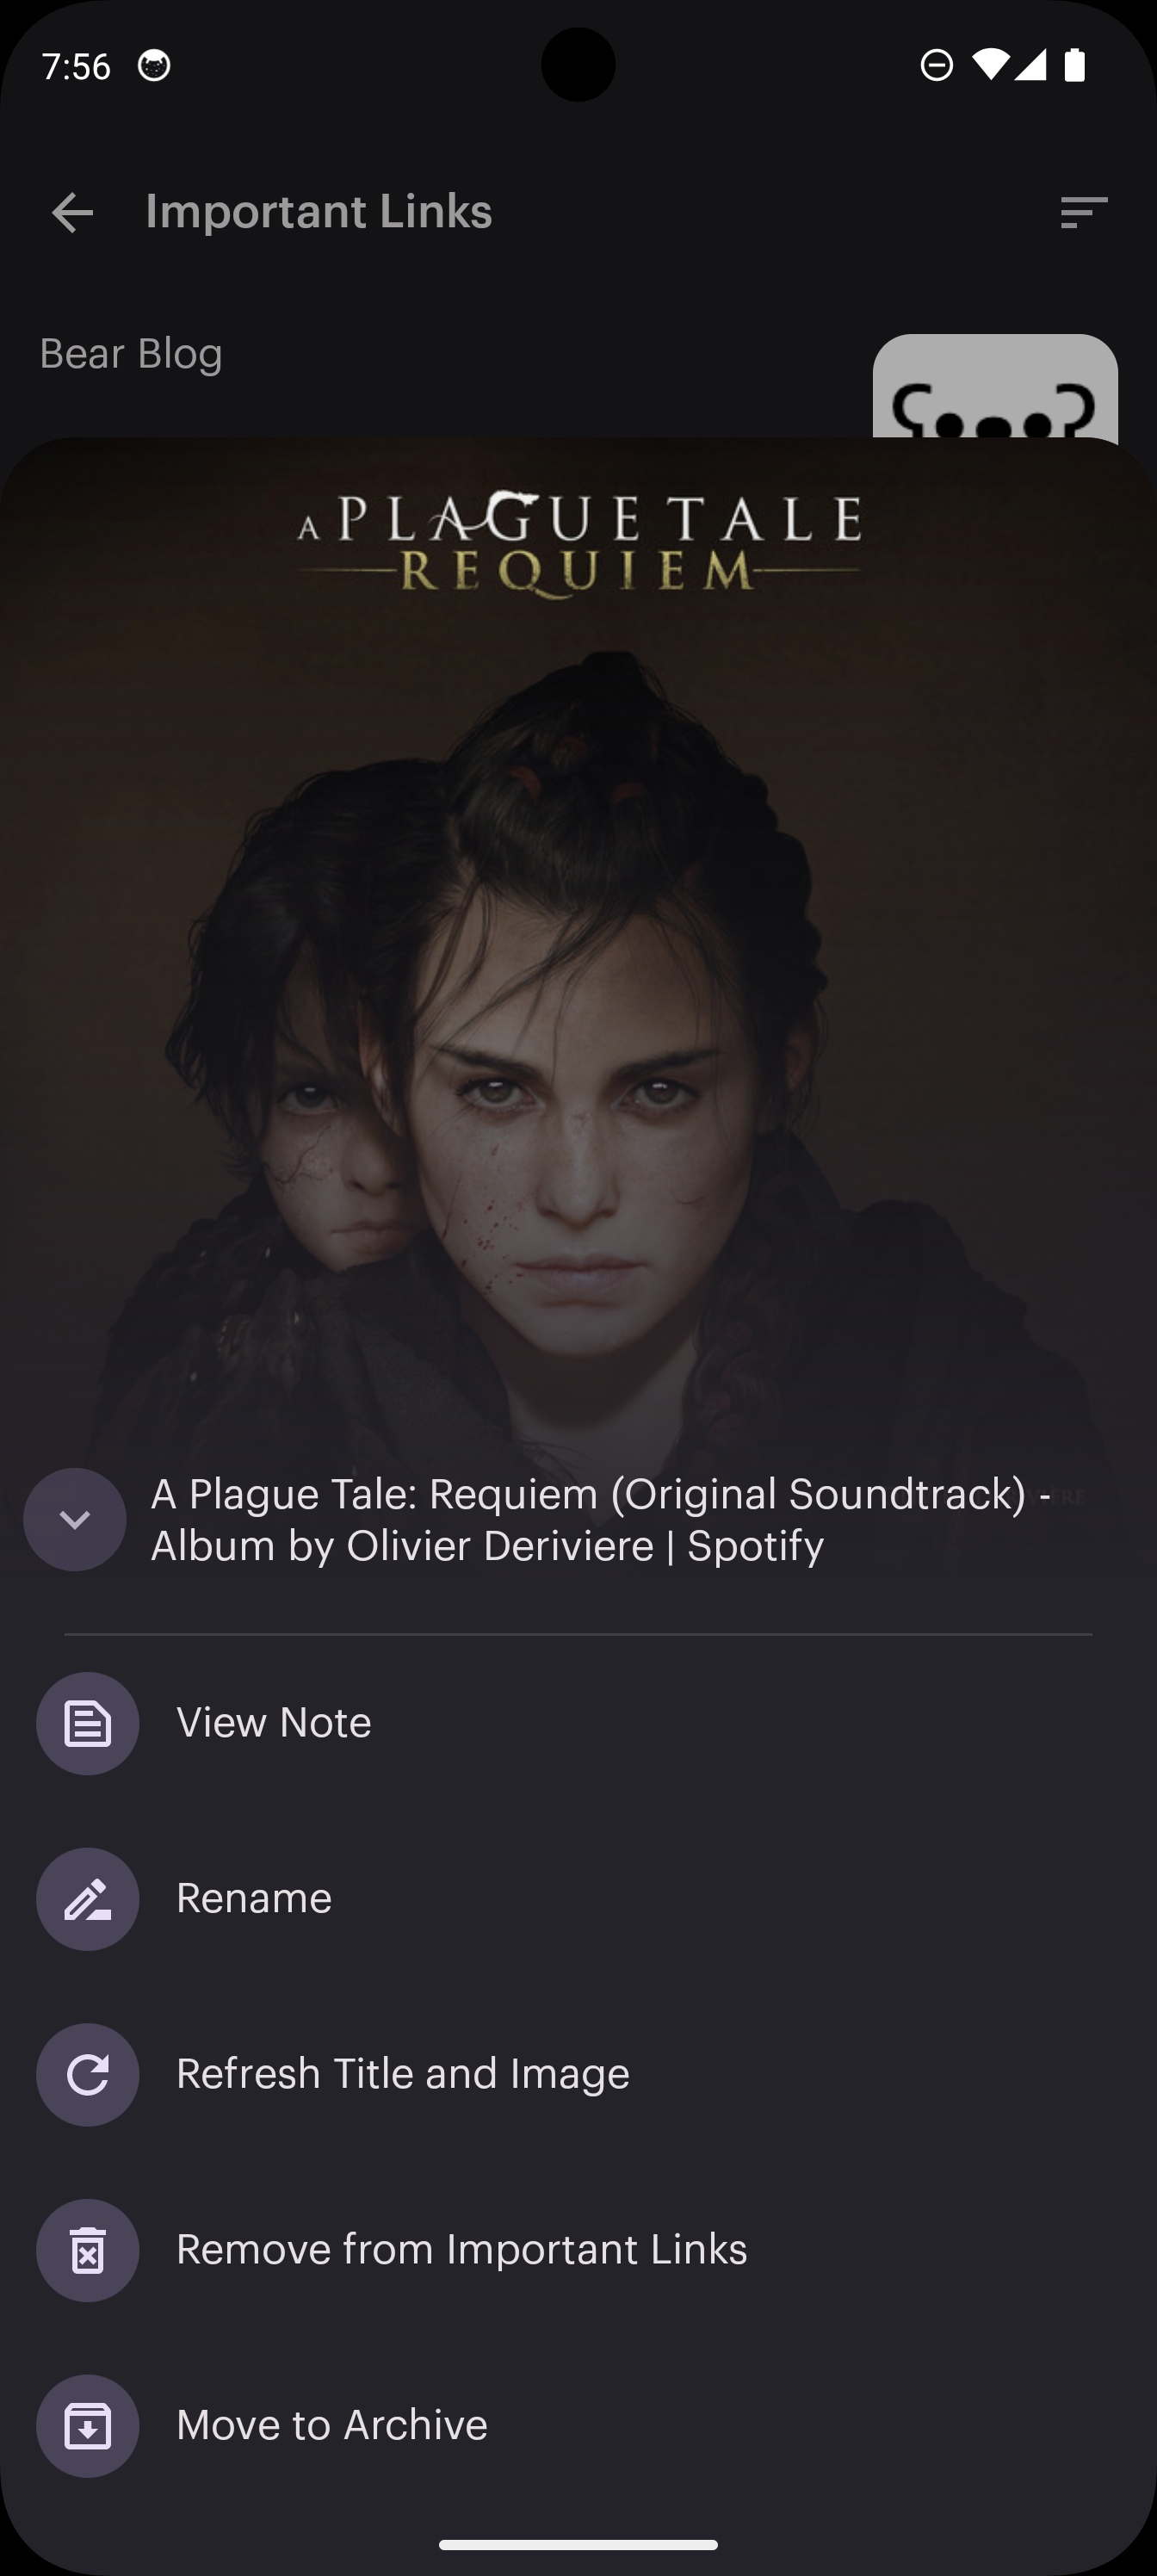
Task: Tap the refresh circular arrow icon
Action: 88,2074
